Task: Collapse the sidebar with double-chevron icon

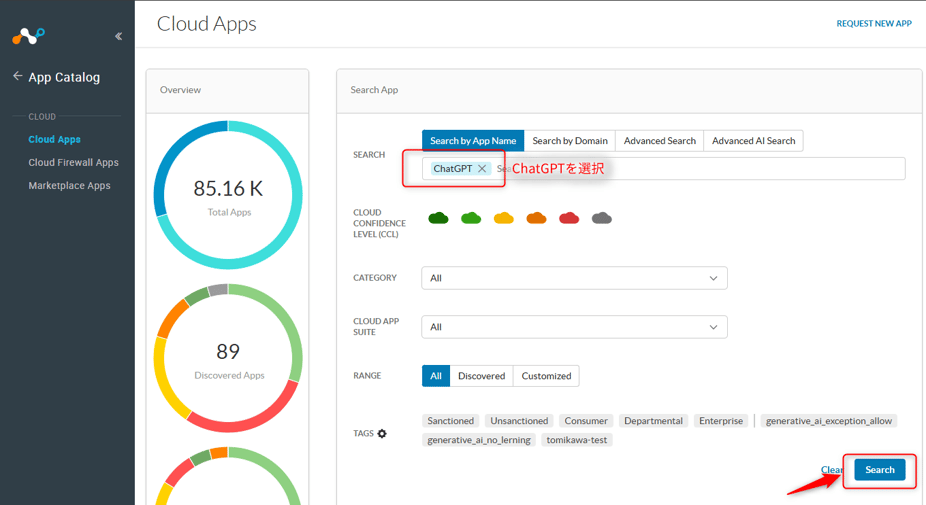Action: [118, 36]
